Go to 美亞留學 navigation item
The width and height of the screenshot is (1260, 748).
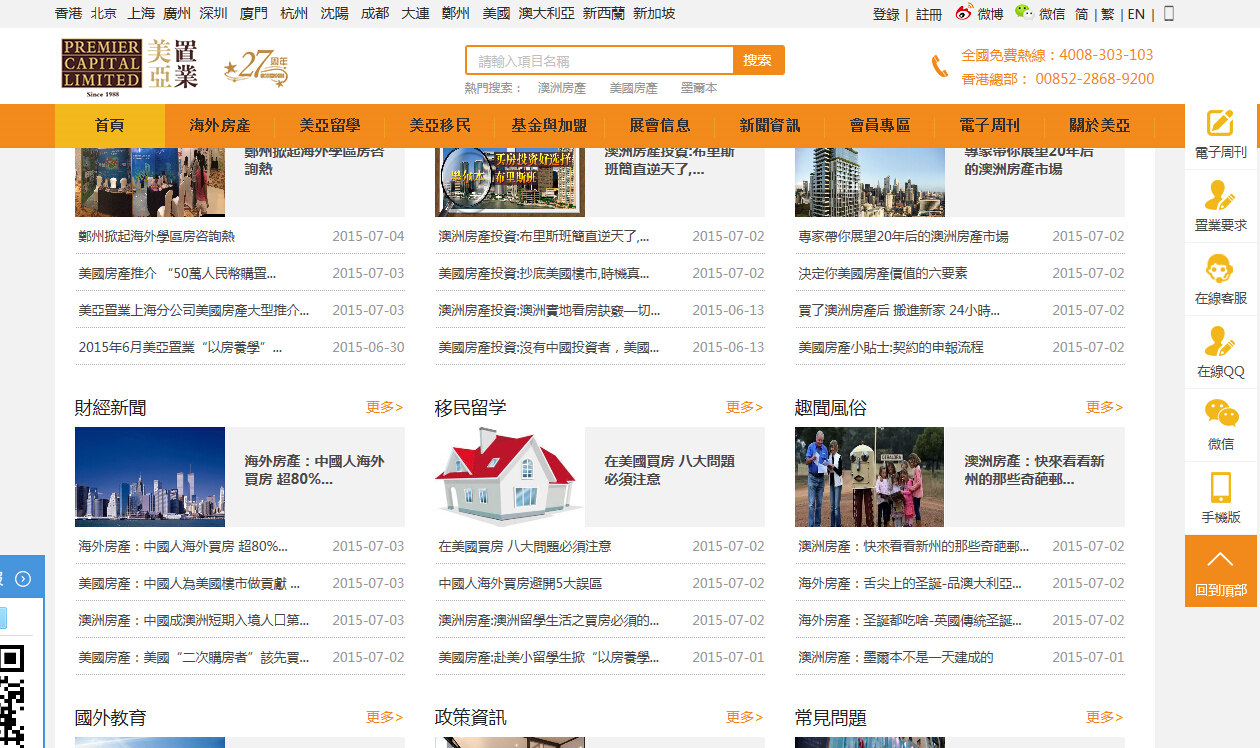coord(330,126)
